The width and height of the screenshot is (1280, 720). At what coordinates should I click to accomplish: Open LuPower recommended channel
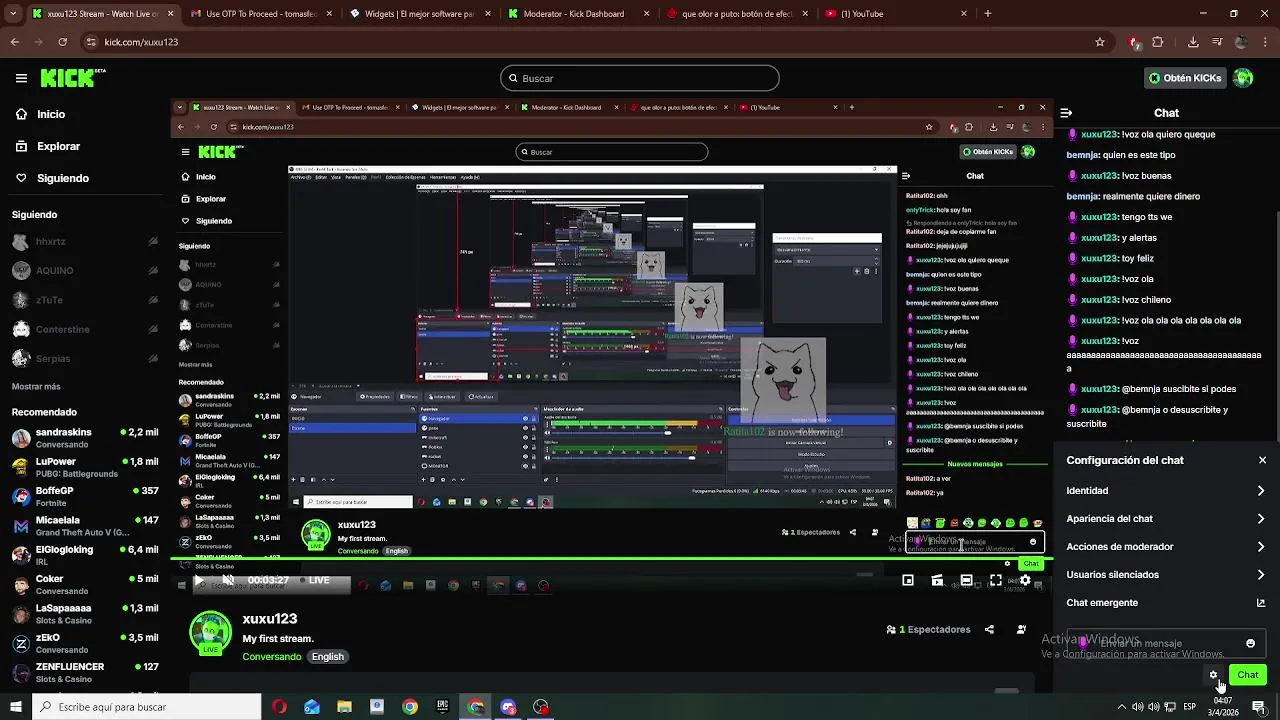[85, 467]
